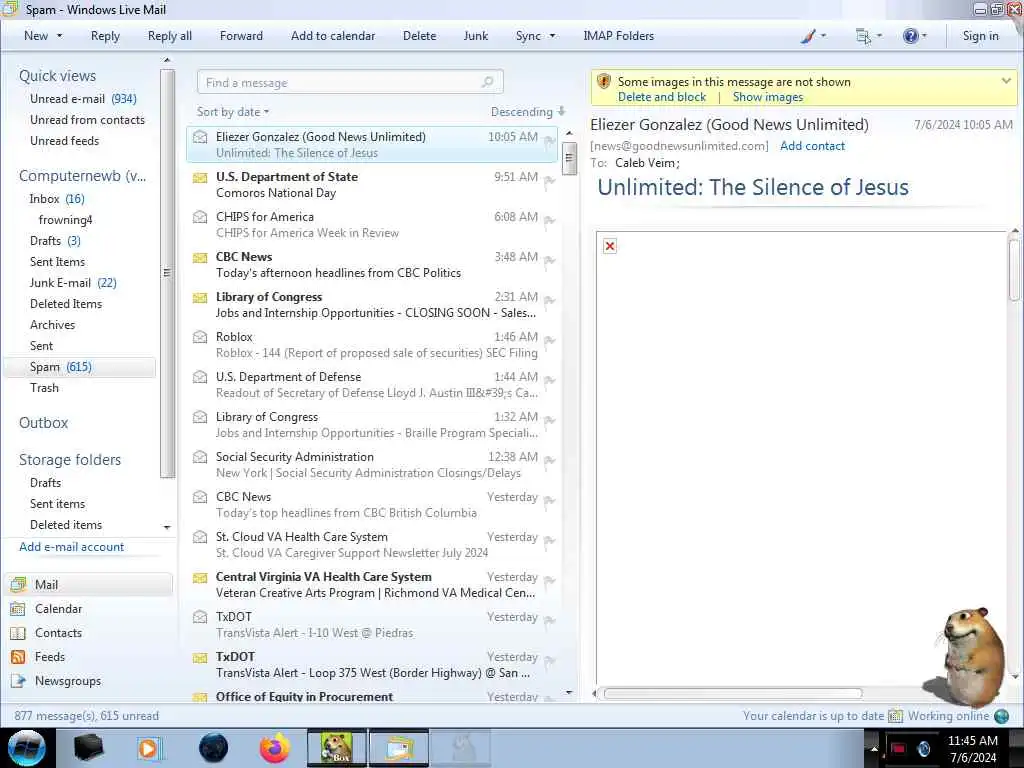Click Forward in the toolbar

pos(241,36)
